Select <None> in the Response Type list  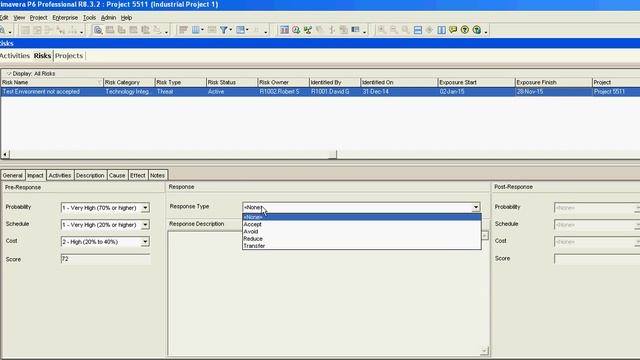pos(362,217)
